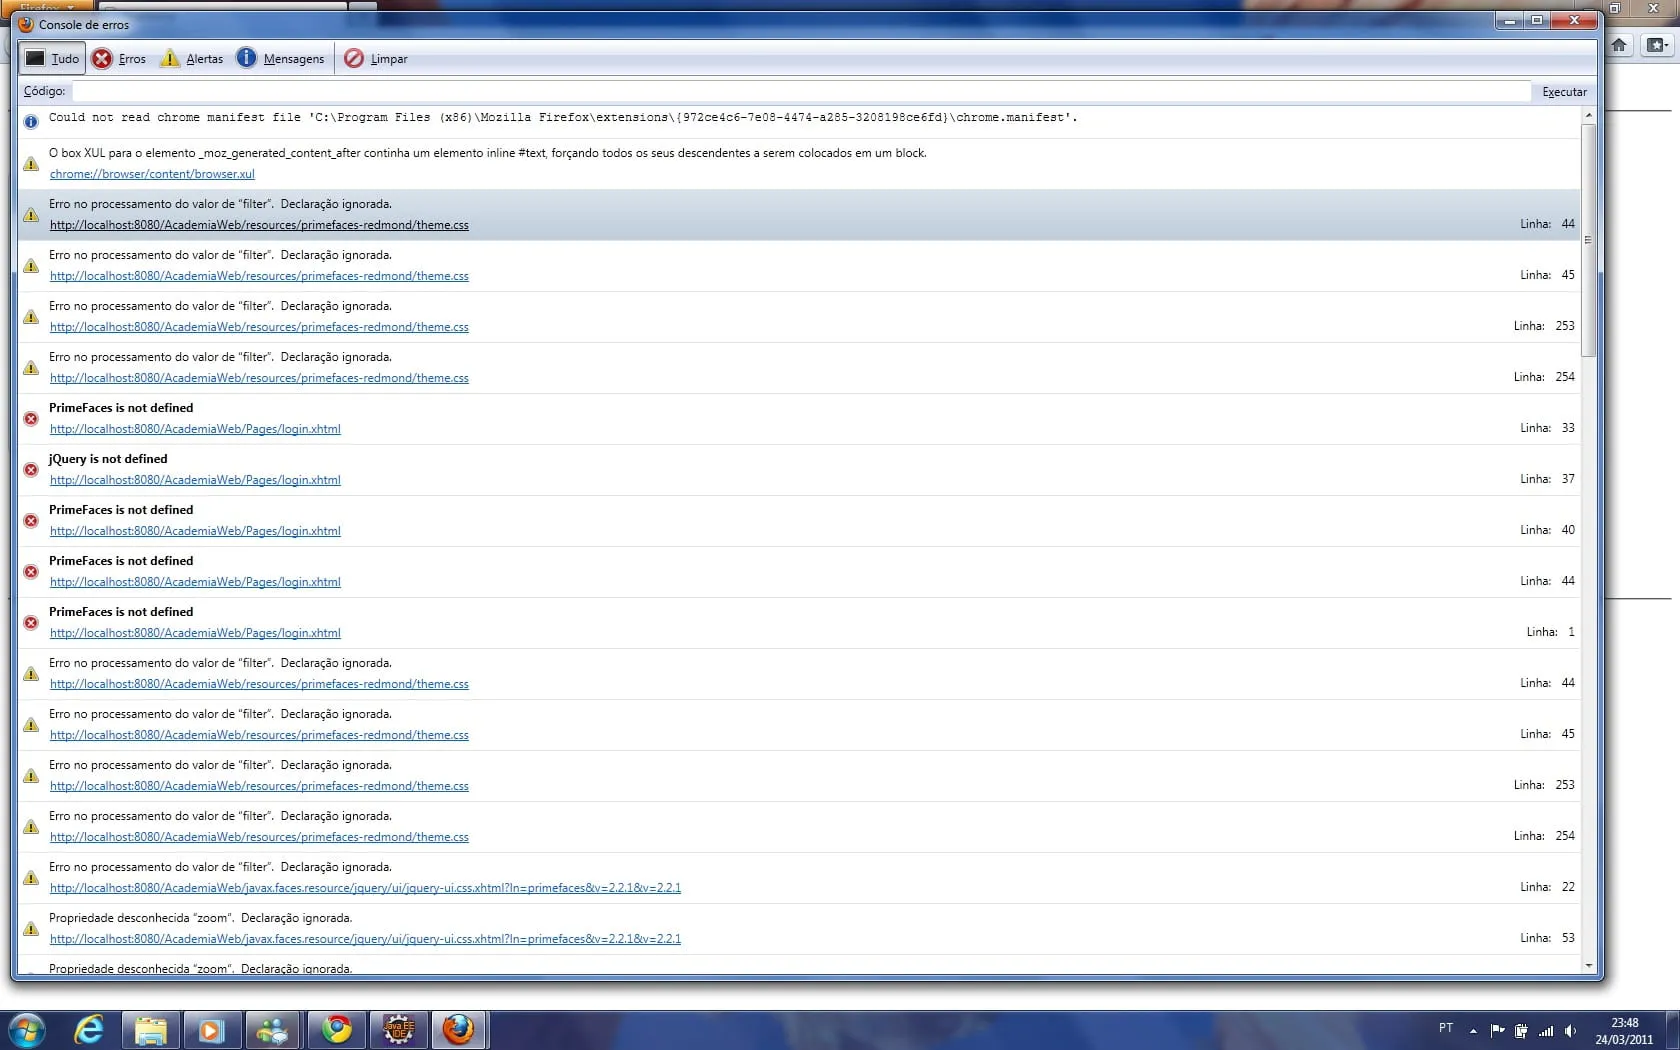Click the power icon in the system tray
1680x1050 pixels.
pos(1521,1030)
